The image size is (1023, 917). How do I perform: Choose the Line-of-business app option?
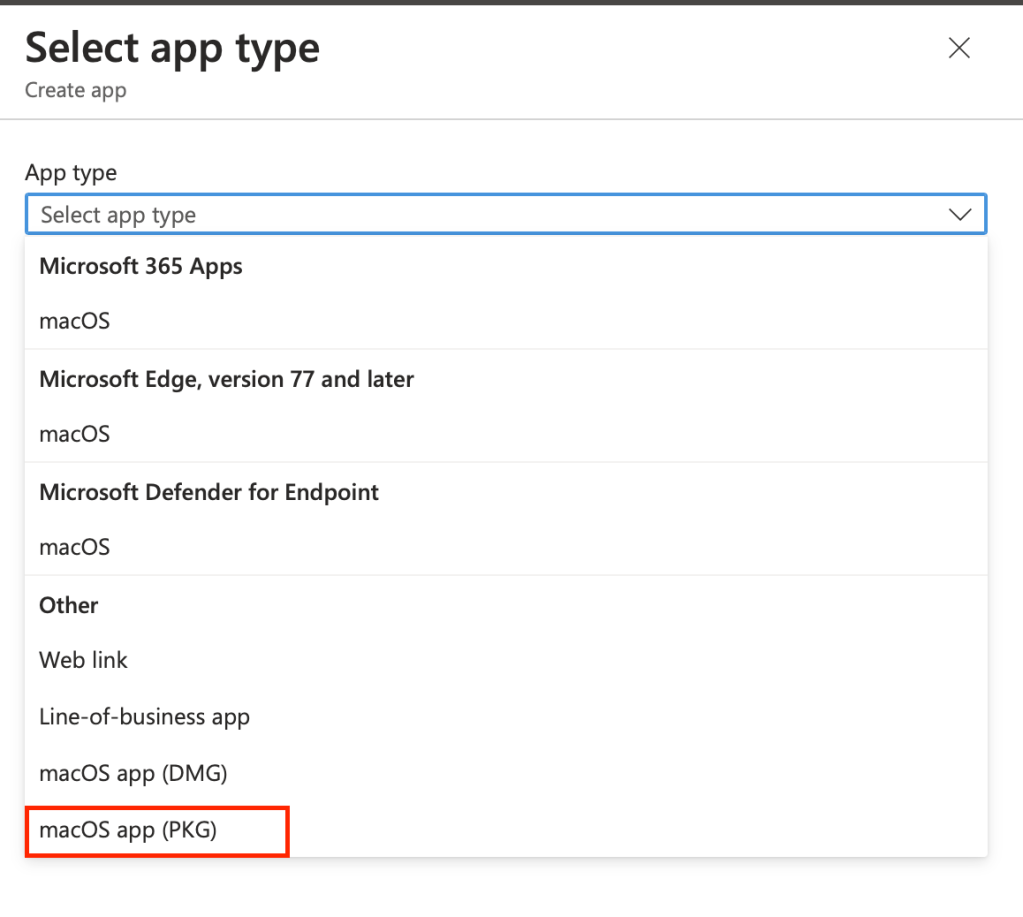[x=144, y=717]
